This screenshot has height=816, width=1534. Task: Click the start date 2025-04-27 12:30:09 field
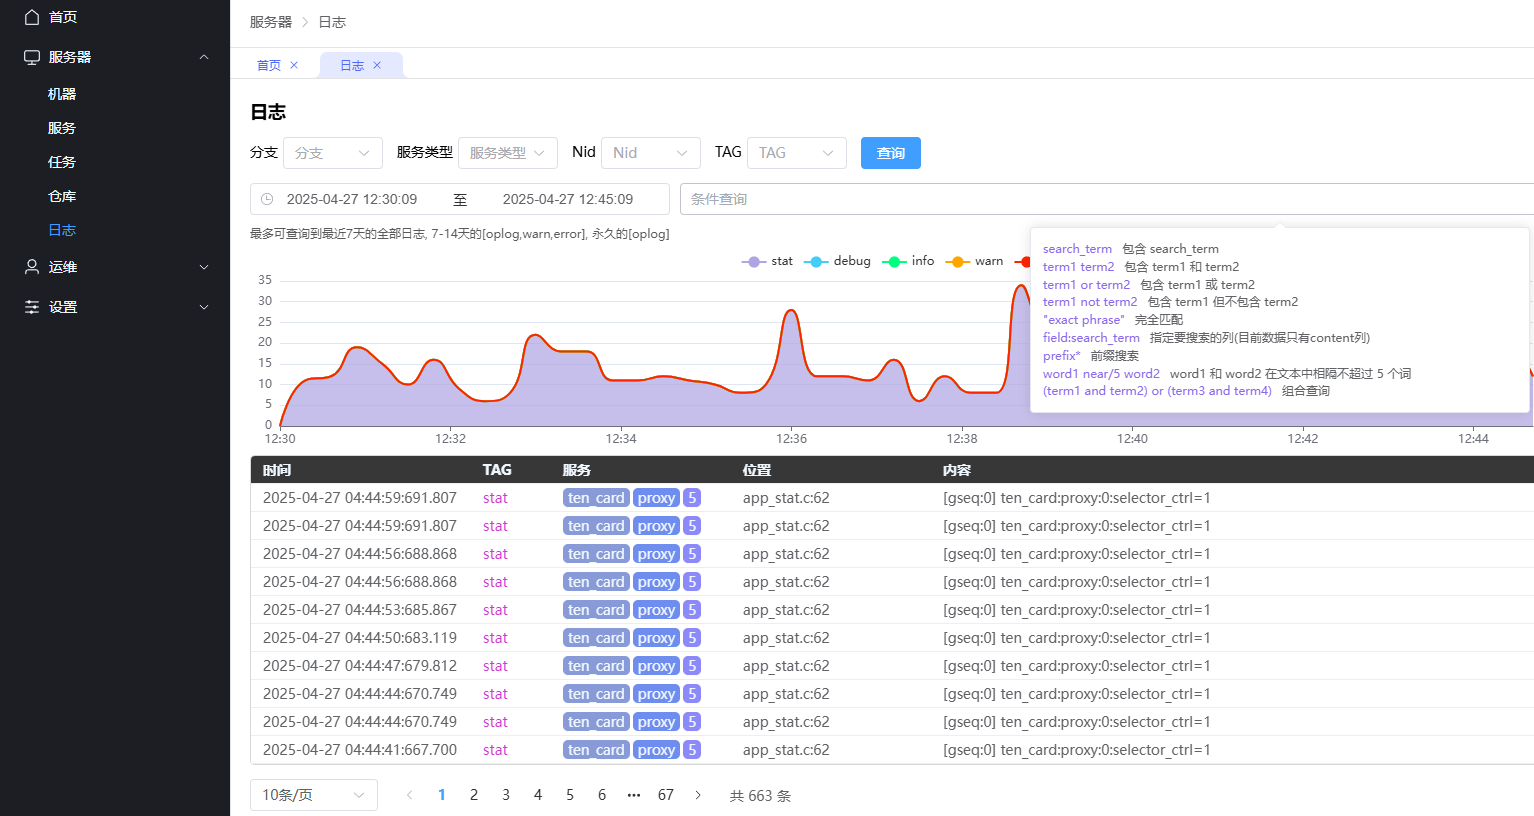[x=352, y=199]
